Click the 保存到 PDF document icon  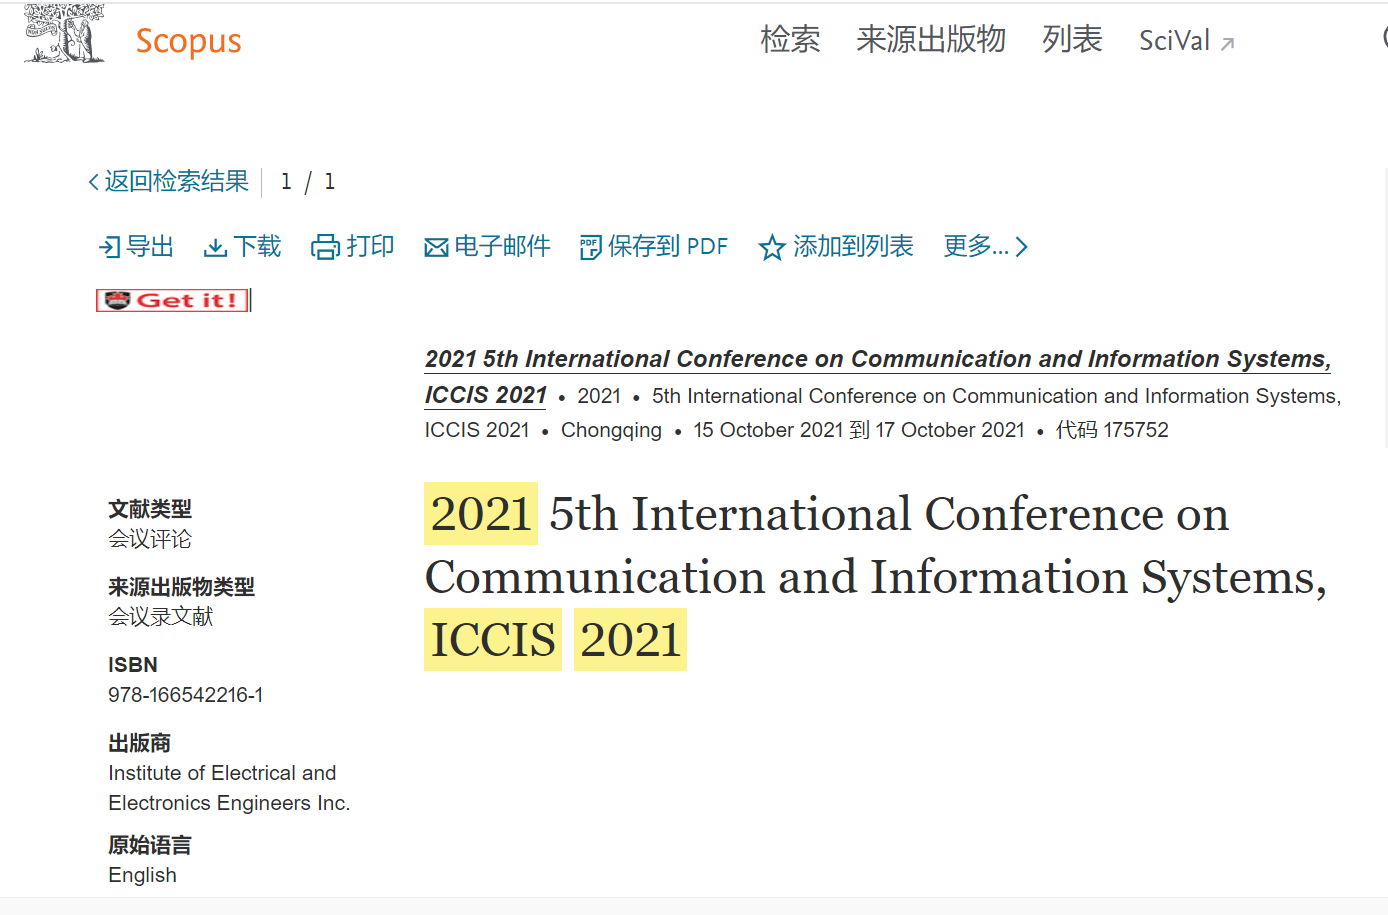click(590, 247)
